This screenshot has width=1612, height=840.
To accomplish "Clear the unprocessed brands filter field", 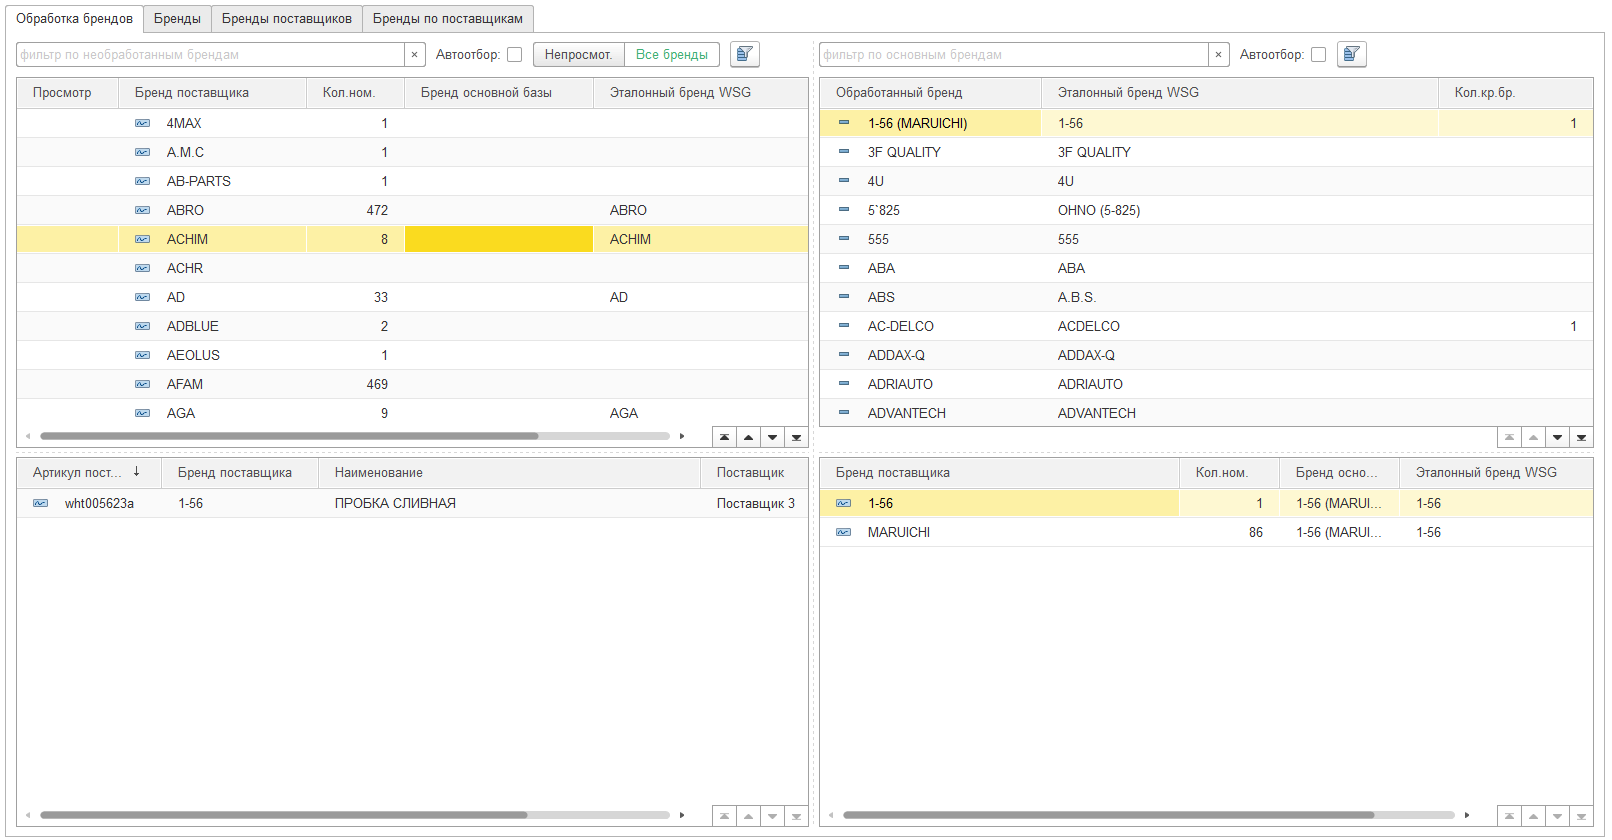I will (415, 55).
